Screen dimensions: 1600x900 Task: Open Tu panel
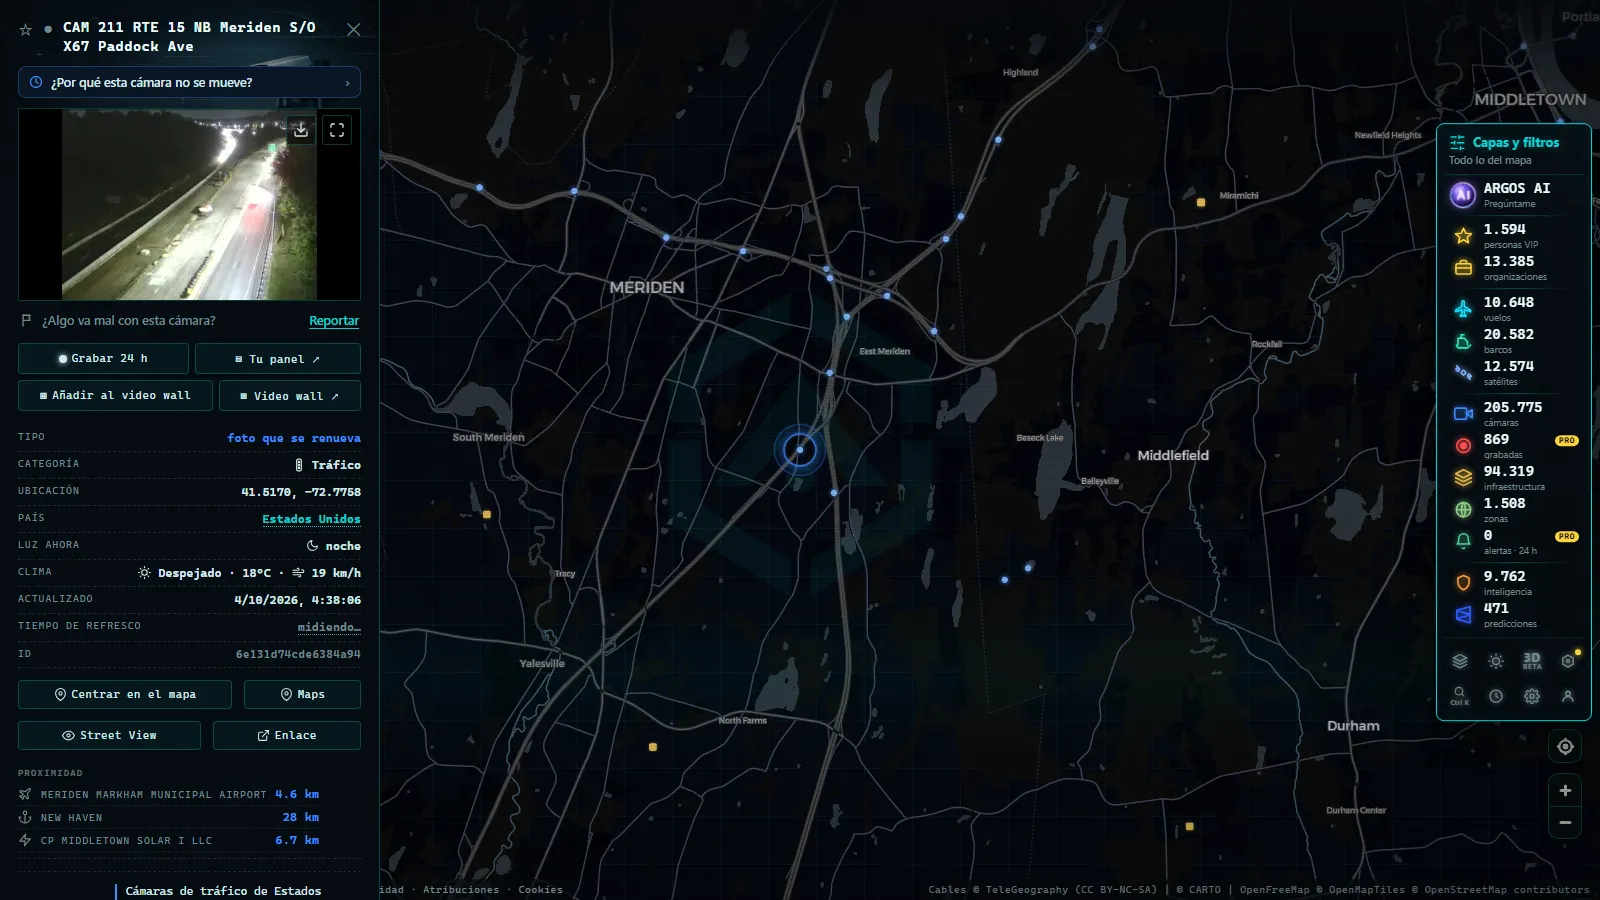pos(278,358)
